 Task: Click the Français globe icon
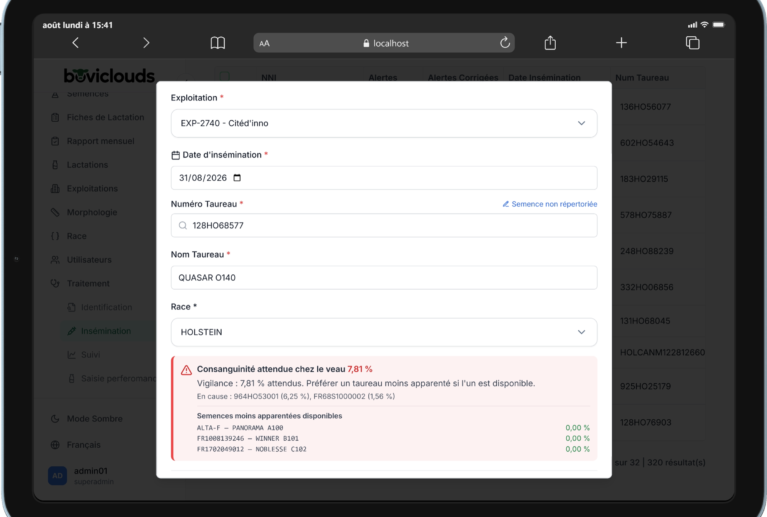point(55,445)
